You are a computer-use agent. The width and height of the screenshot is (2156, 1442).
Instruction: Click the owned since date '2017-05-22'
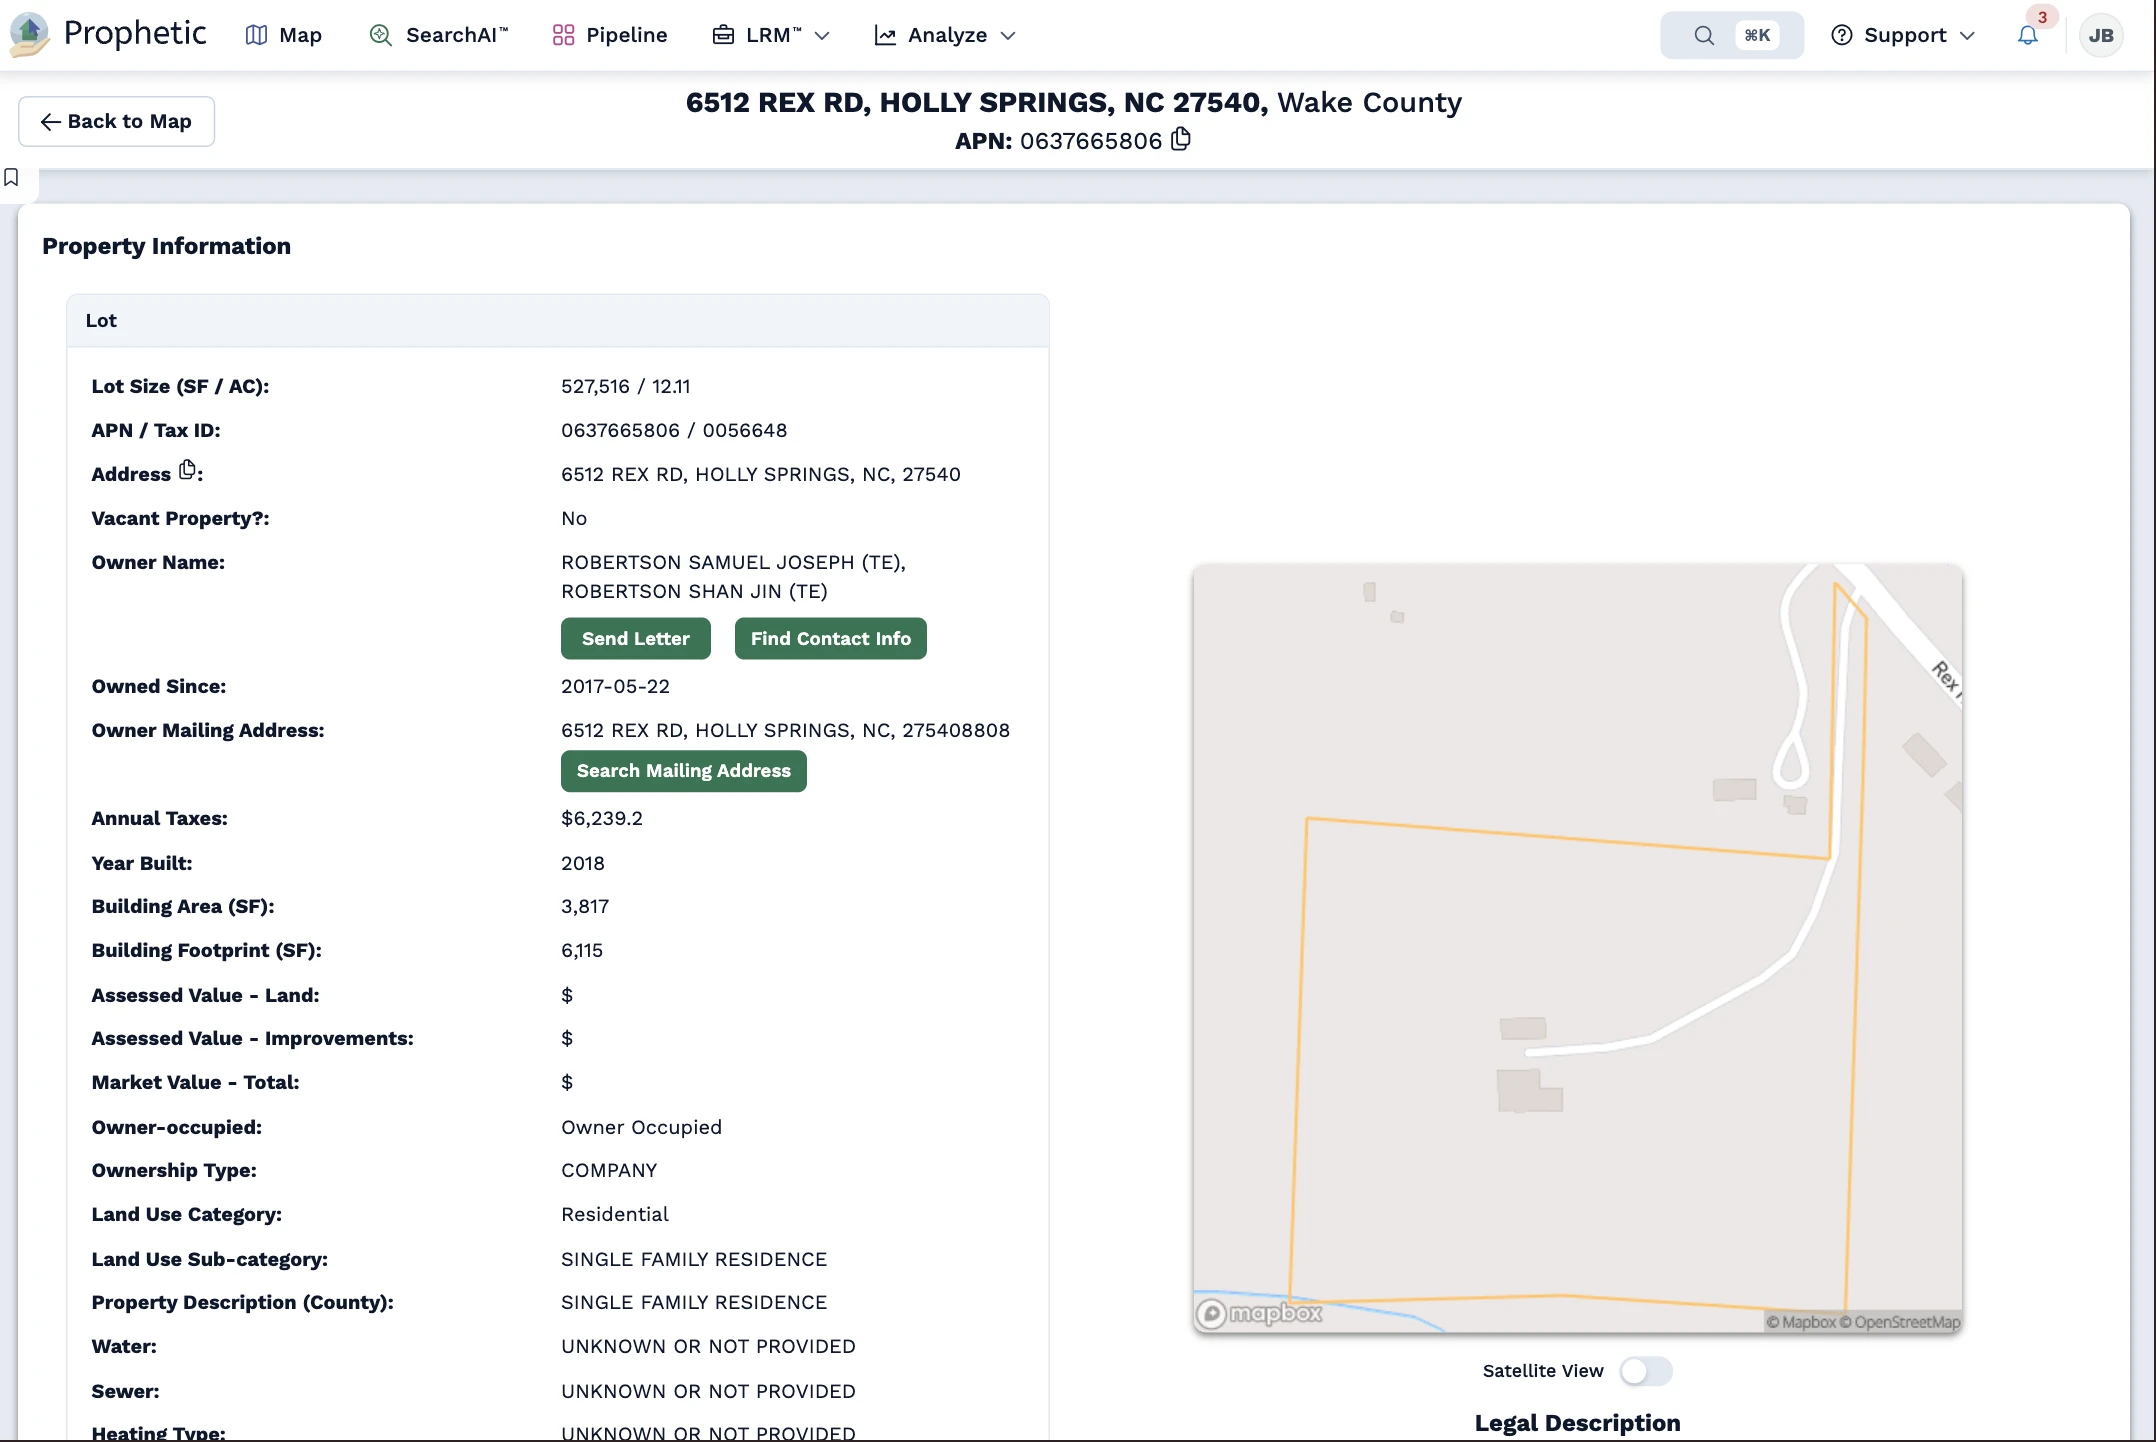tap(616, 687)
